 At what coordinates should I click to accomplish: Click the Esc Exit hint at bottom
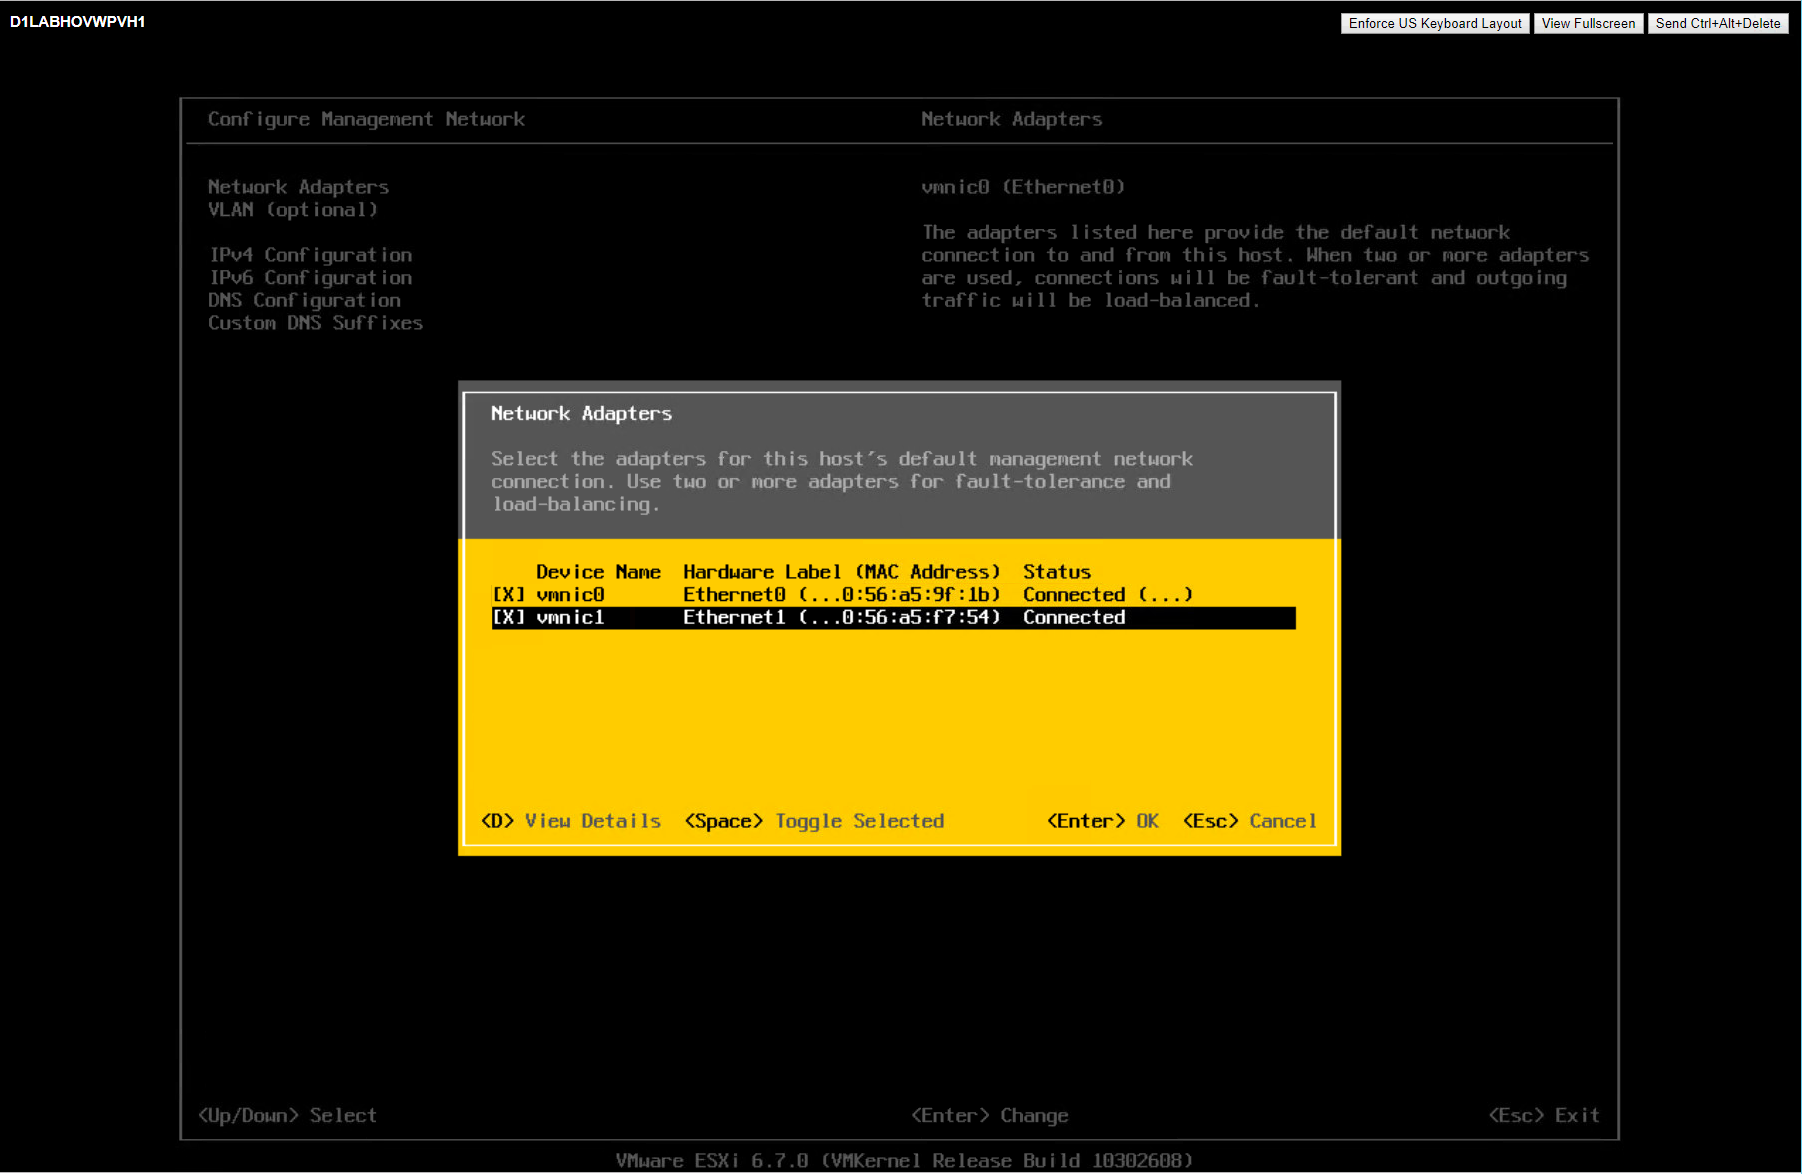(x=1543, y=1115)
